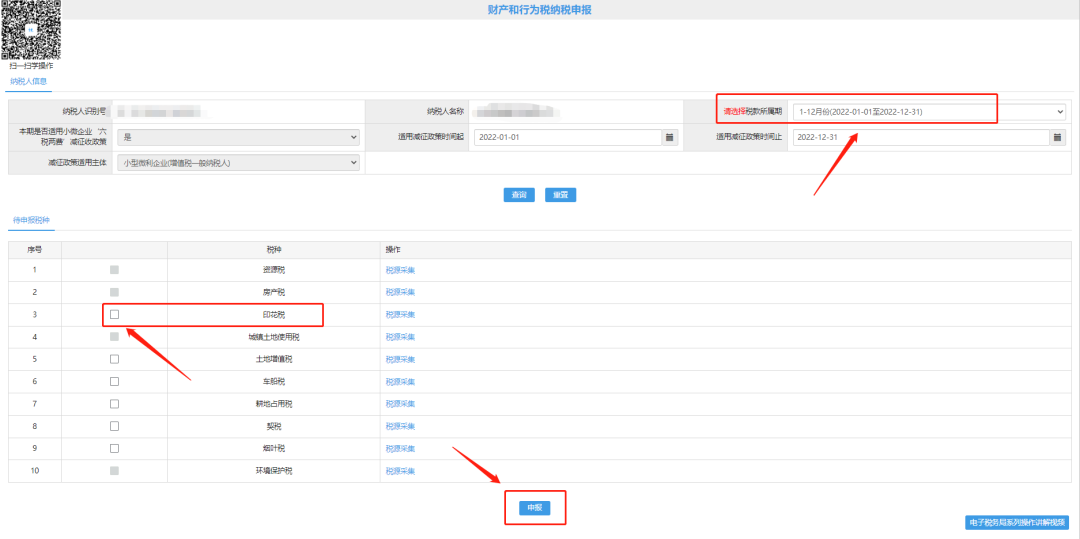This screenshot has width=1080, height=539.
Task: Click 税源采集 link for 印花税
Action: (x=400, y=315)
